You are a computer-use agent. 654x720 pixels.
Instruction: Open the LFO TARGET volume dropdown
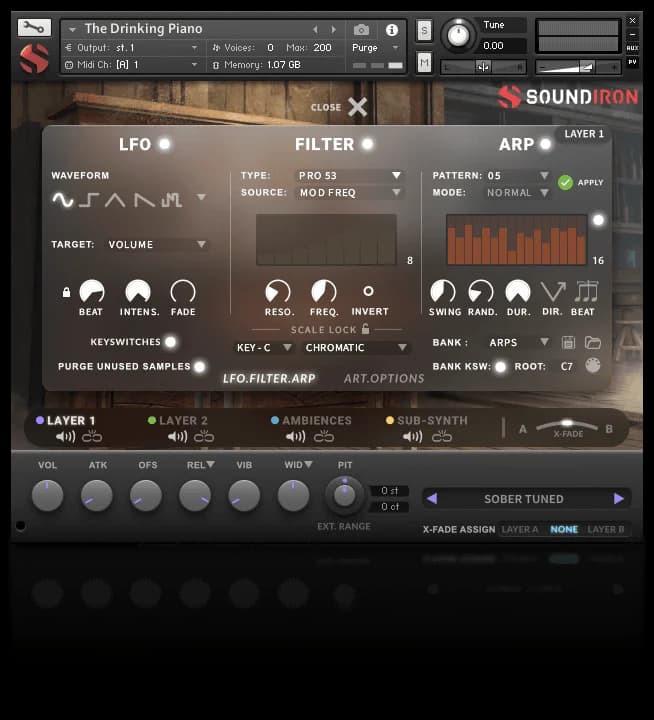tap(157, 244)
